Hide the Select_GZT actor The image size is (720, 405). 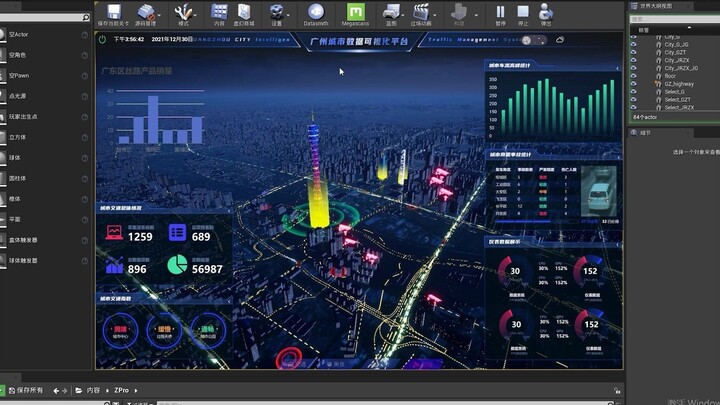[x=634, y=99]
